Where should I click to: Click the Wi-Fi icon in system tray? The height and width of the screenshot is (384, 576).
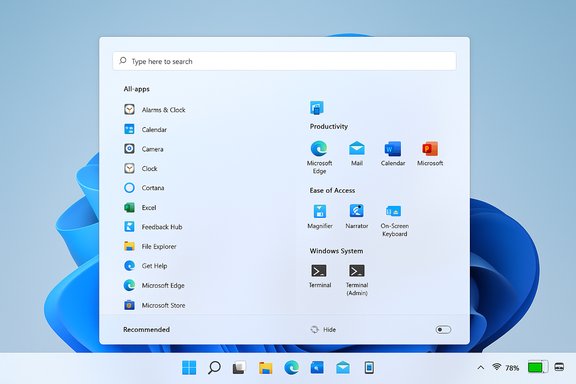[x=497, y=367]
